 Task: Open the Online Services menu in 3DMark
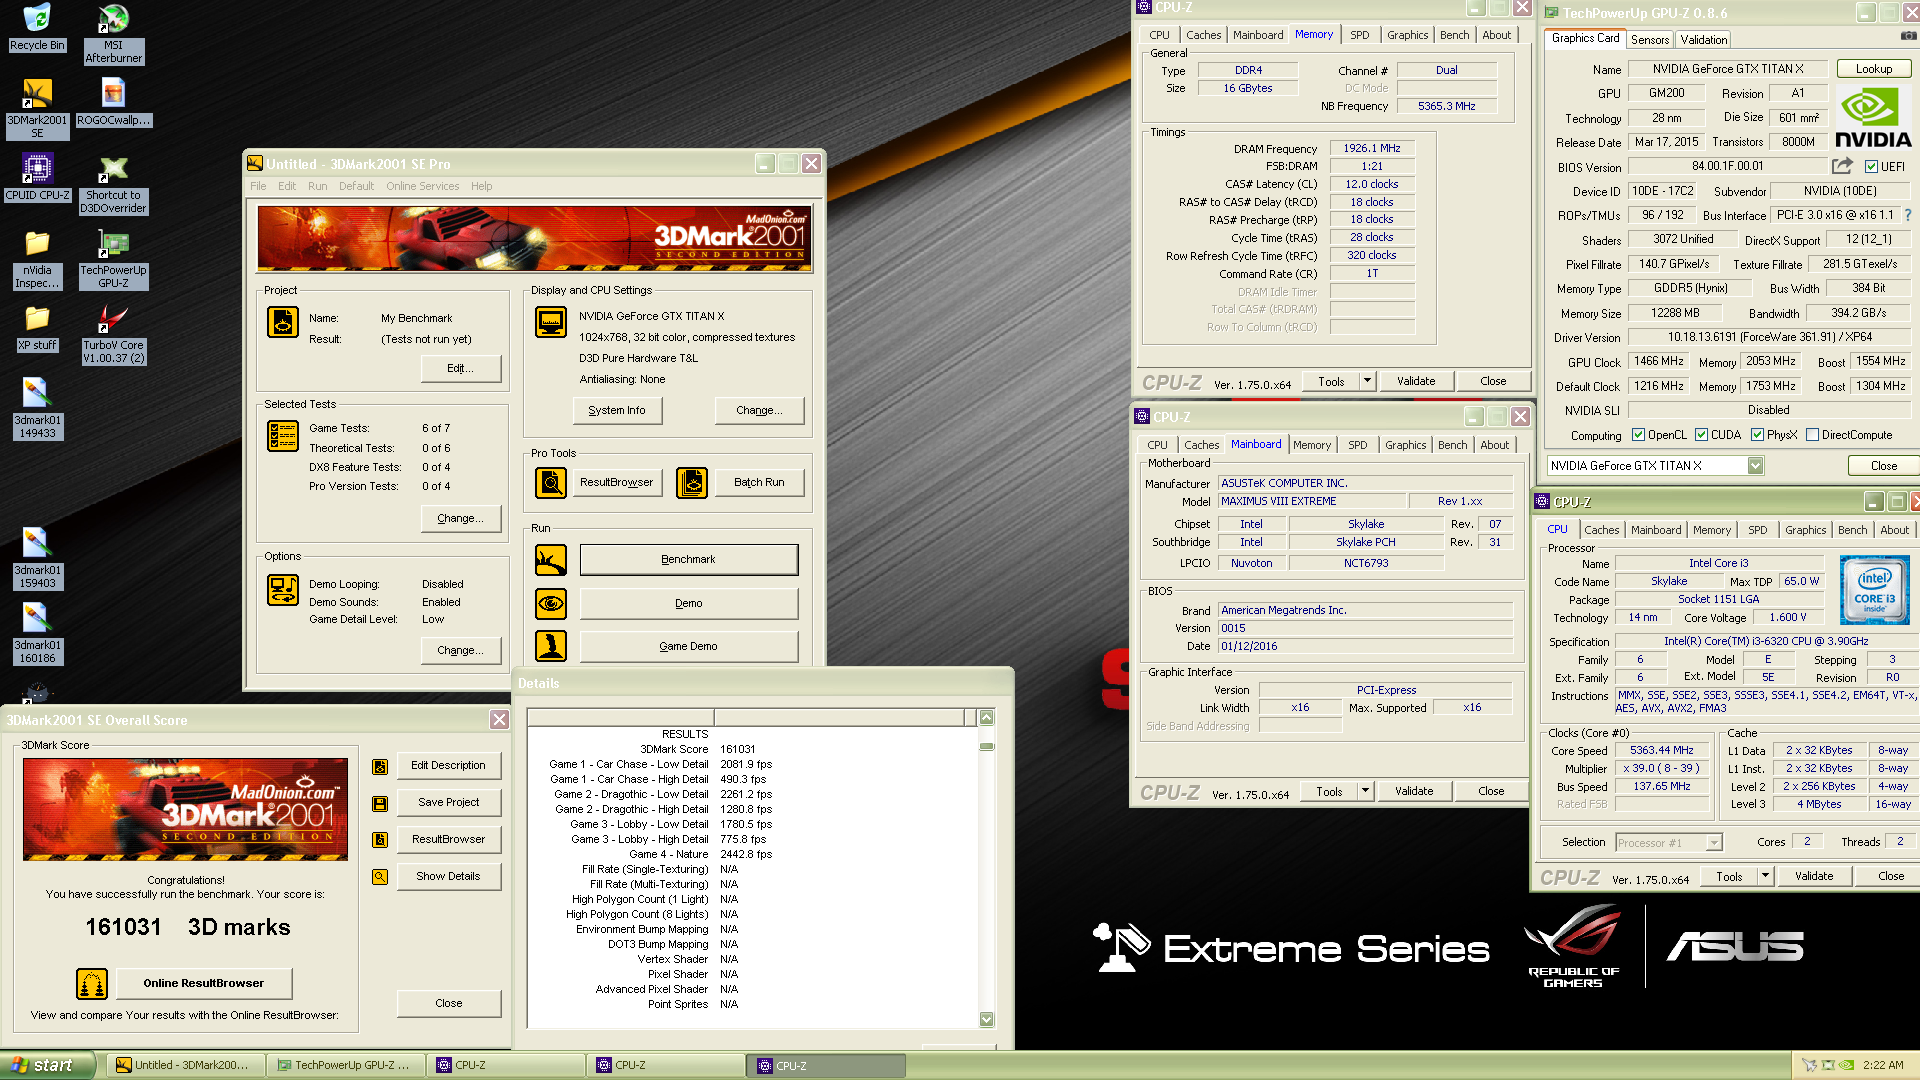422,186
